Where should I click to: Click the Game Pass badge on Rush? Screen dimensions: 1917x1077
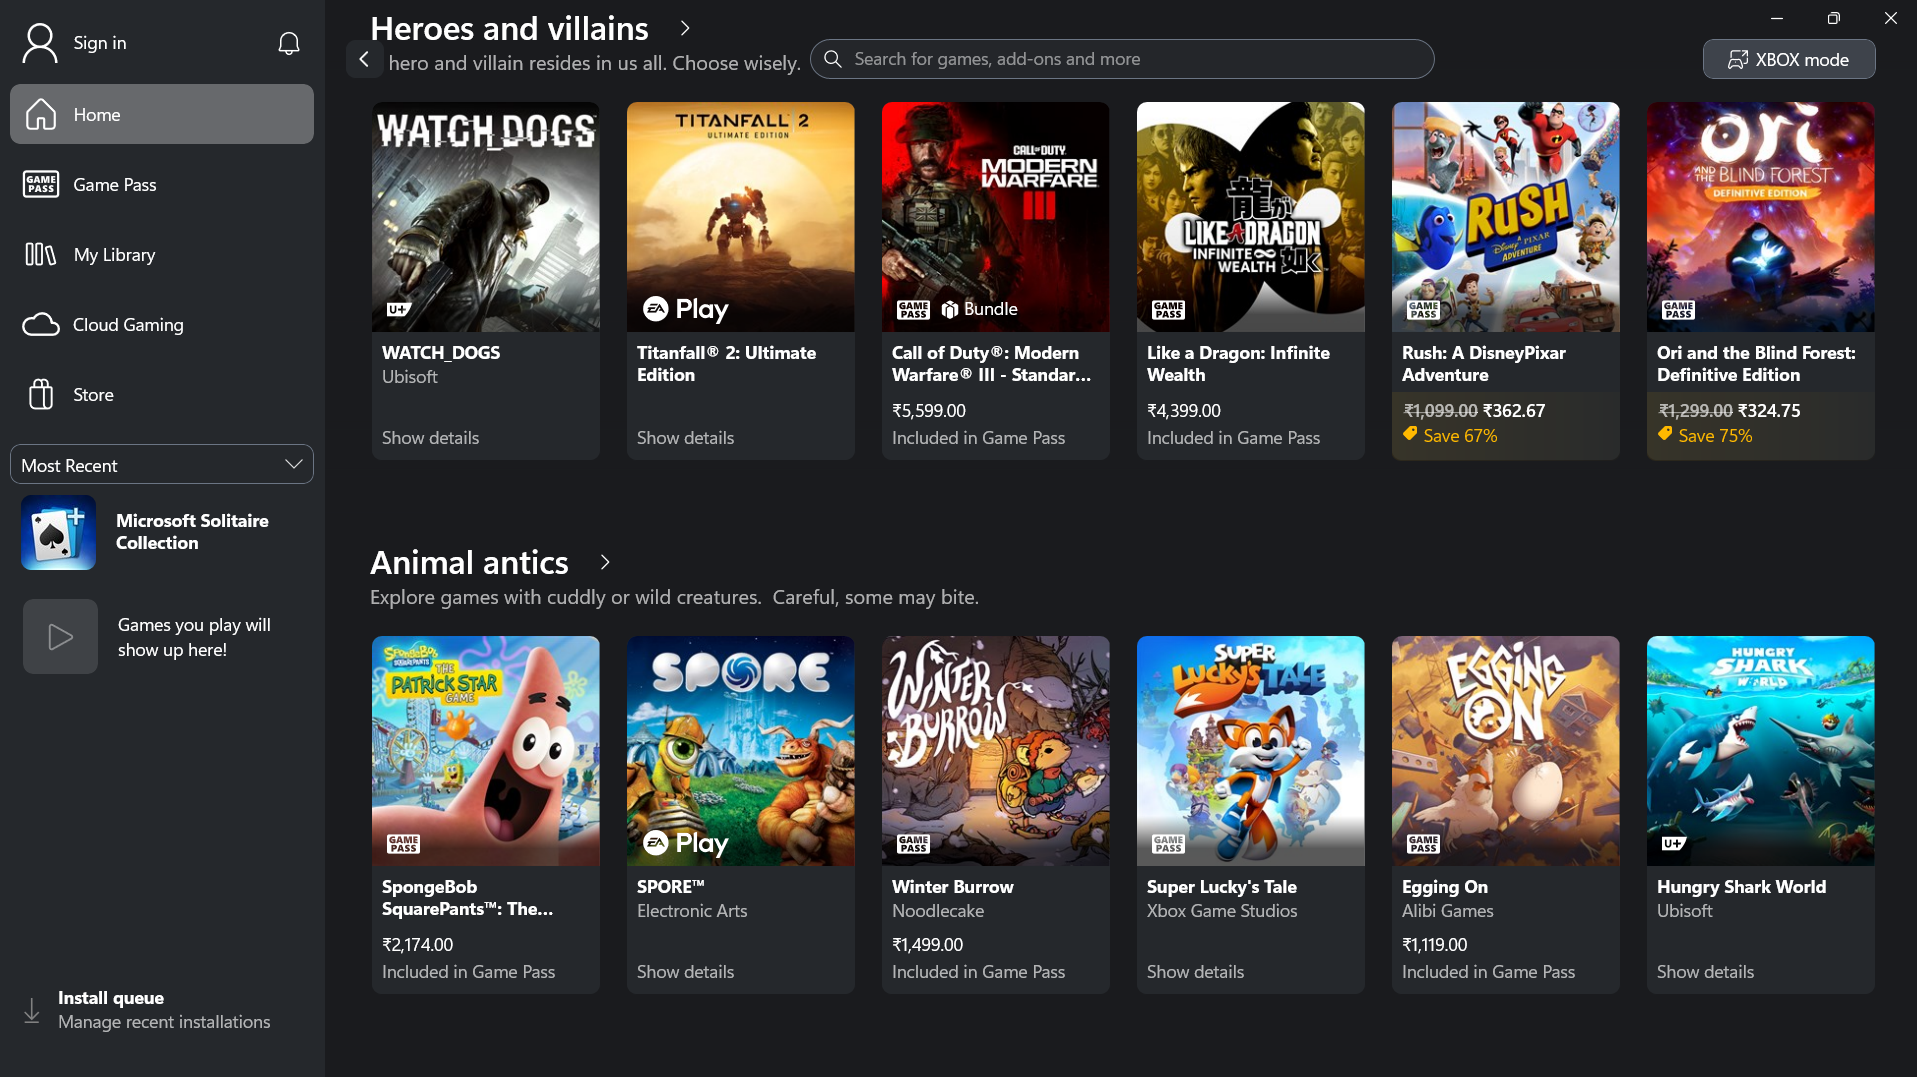click(x=1423, y=310)
